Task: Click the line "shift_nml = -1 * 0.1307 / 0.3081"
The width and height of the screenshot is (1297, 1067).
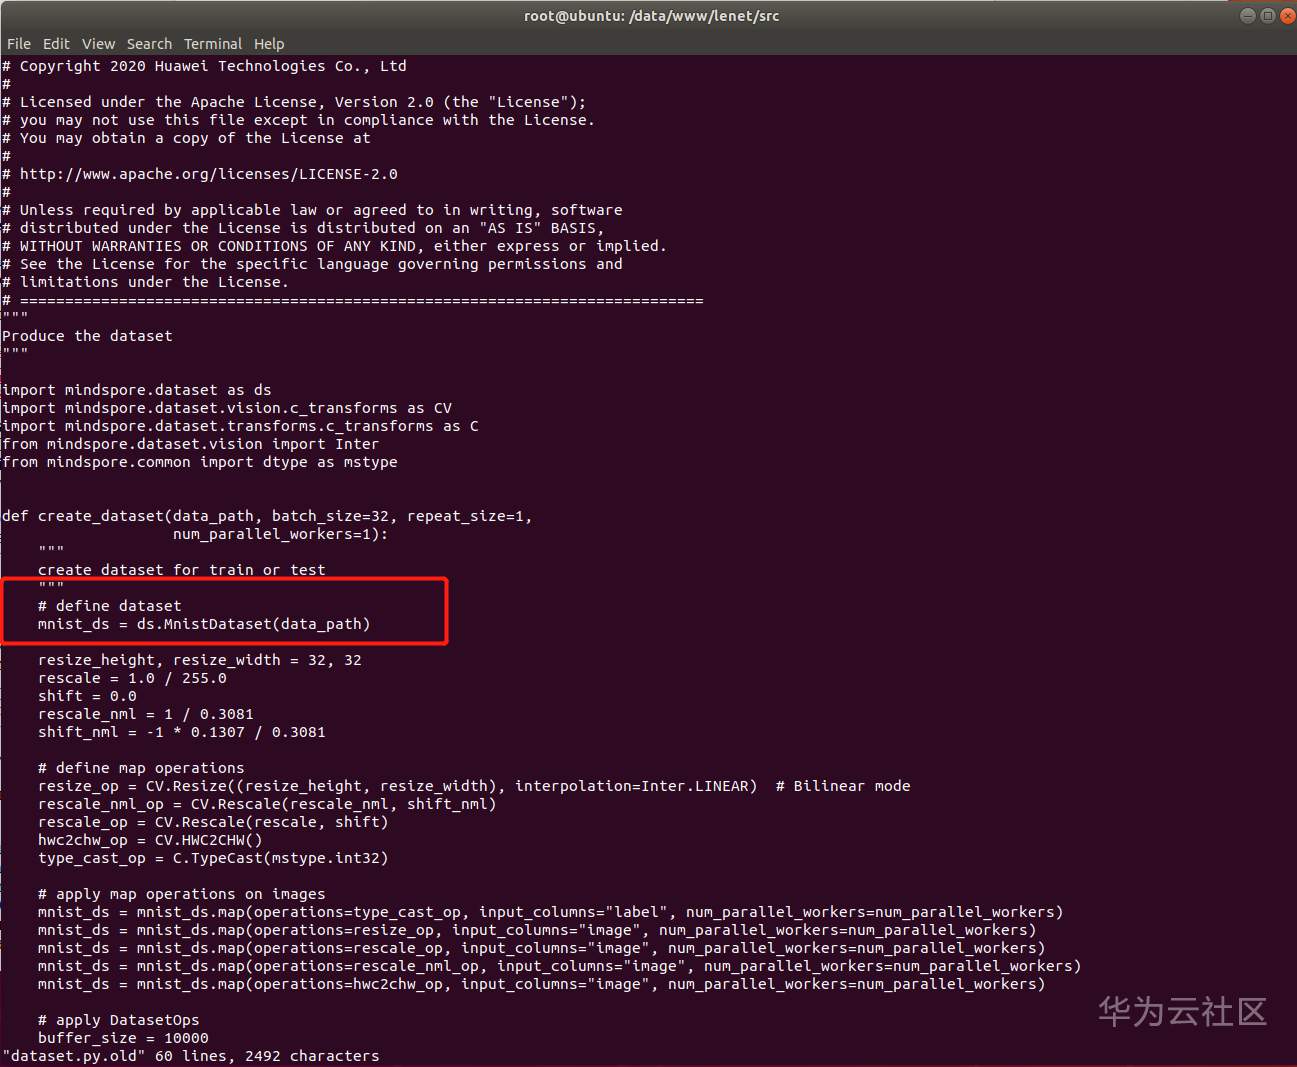Action: click(x=182, y=732)
